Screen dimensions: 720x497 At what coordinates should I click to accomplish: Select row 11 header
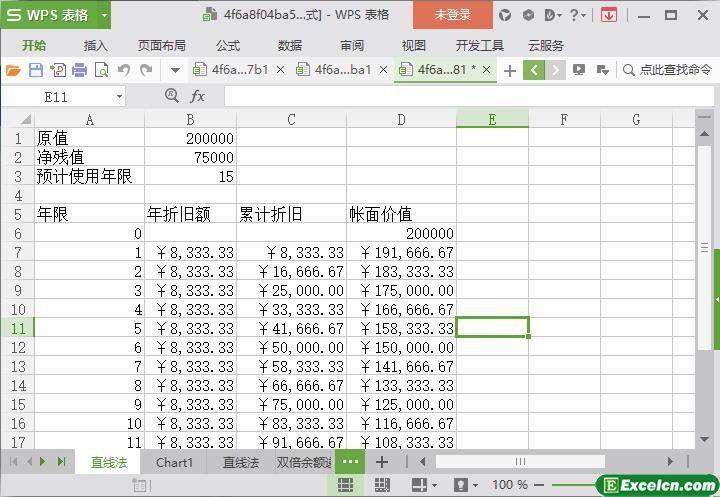tap(18, 328)
